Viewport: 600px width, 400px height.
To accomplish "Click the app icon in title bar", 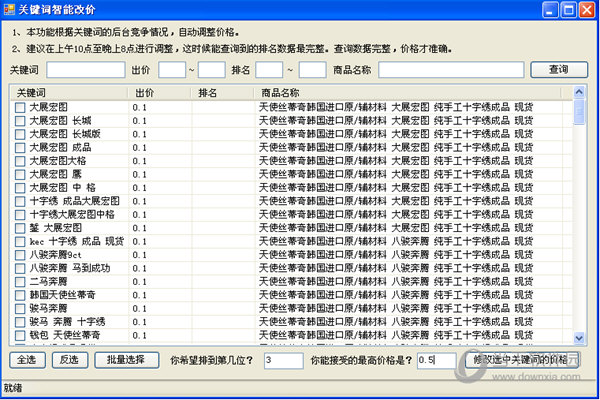I will tap(9, 9).
